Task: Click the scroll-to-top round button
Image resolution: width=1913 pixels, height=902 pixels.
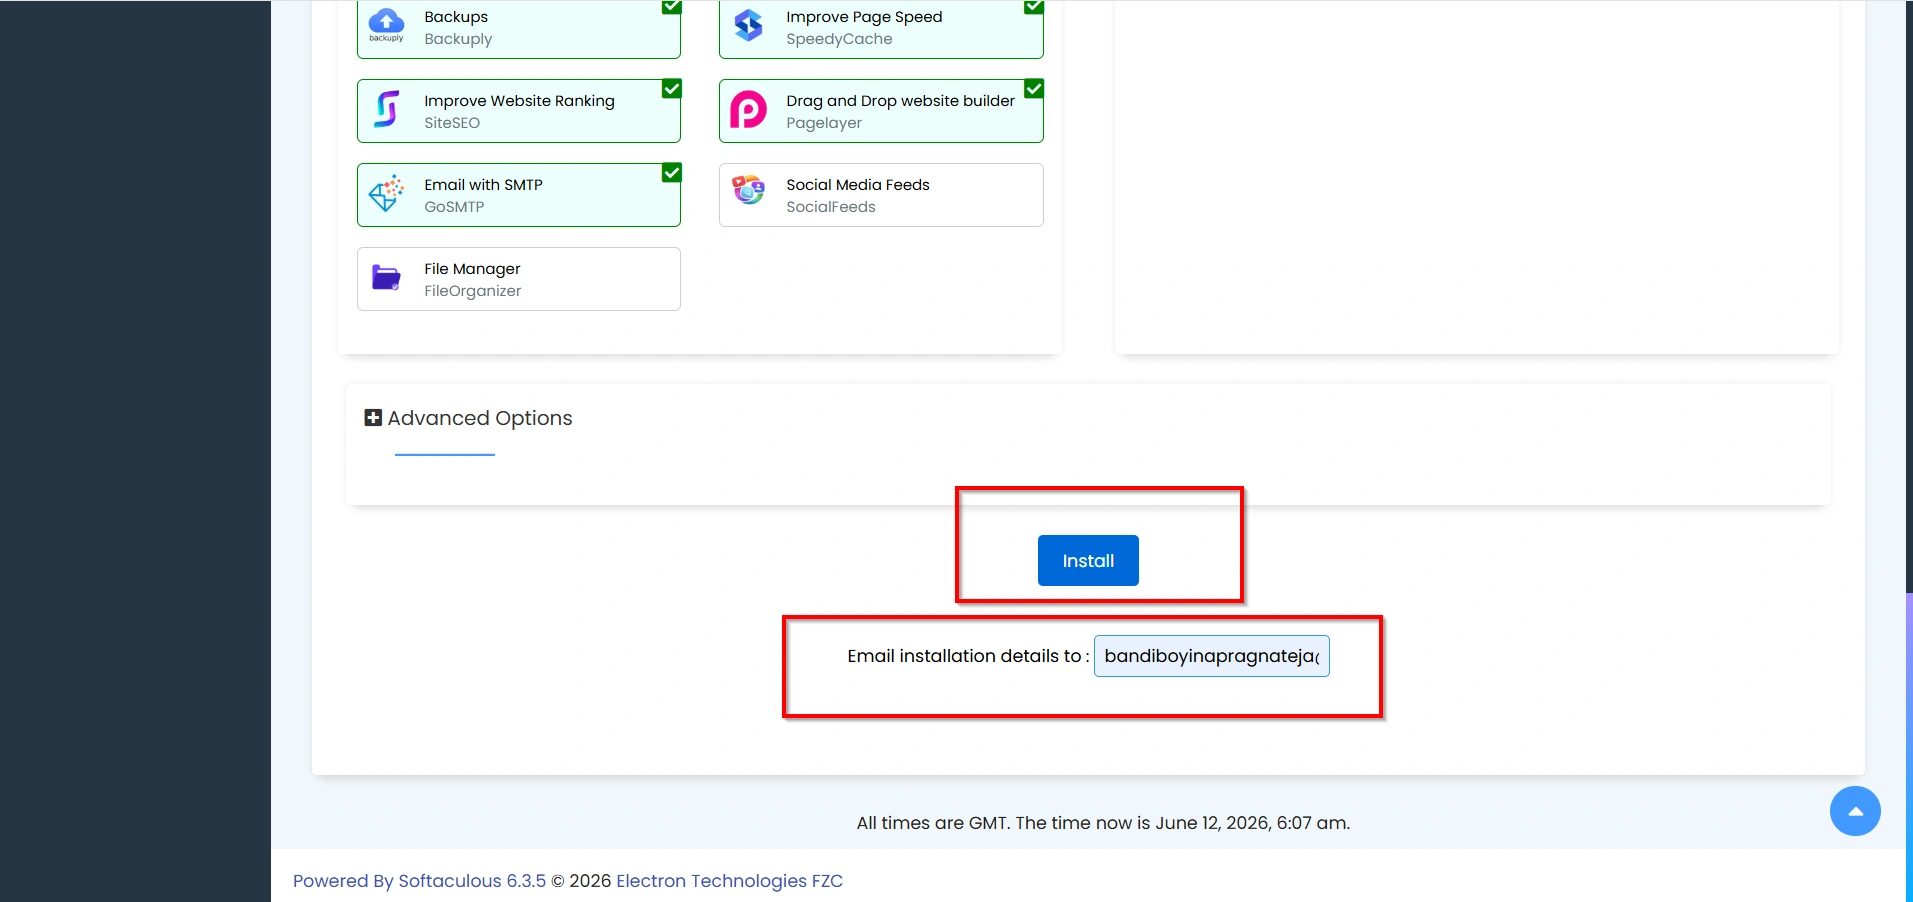Action: pos(1855,811)
